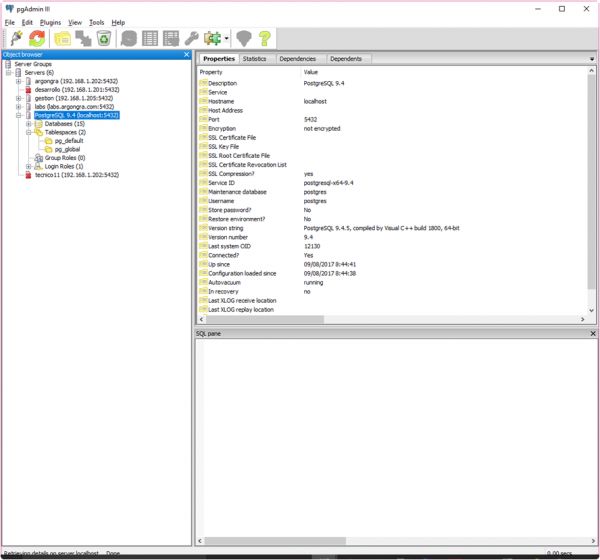
Task: Click the Properties toolbar icon
Action: (62, 39)
